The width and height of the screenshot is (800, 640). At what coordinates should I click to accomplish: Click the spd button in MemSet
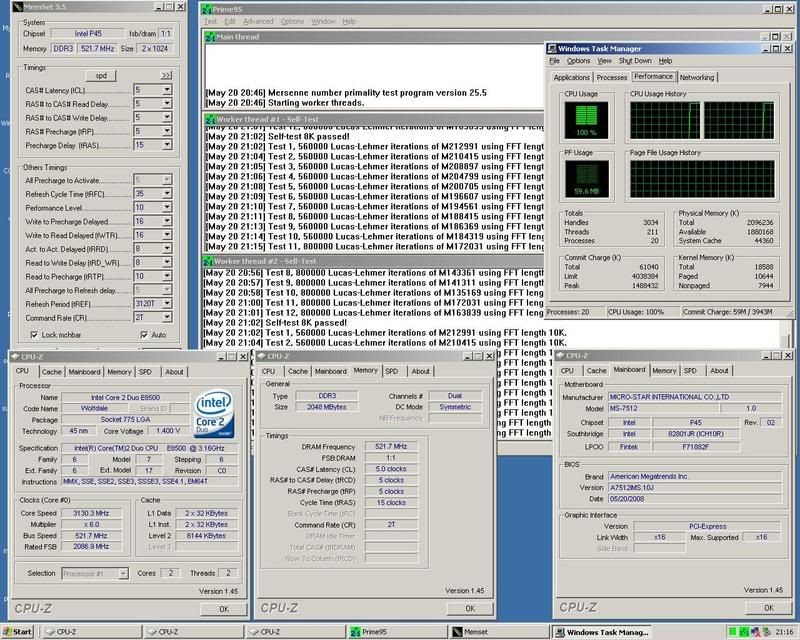tap(101, 75)
